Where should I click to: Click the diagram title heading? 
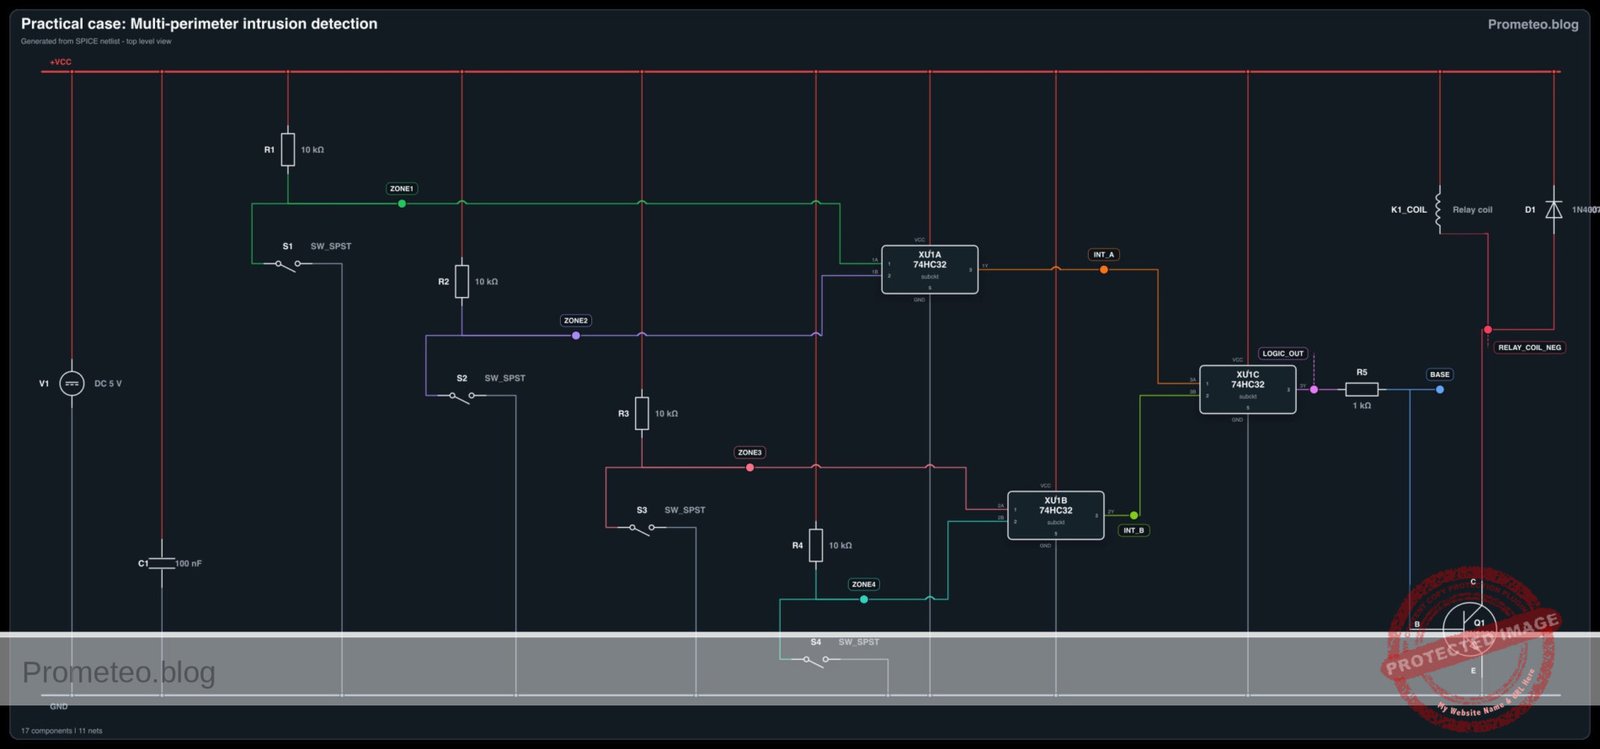(x=199, y=23)
